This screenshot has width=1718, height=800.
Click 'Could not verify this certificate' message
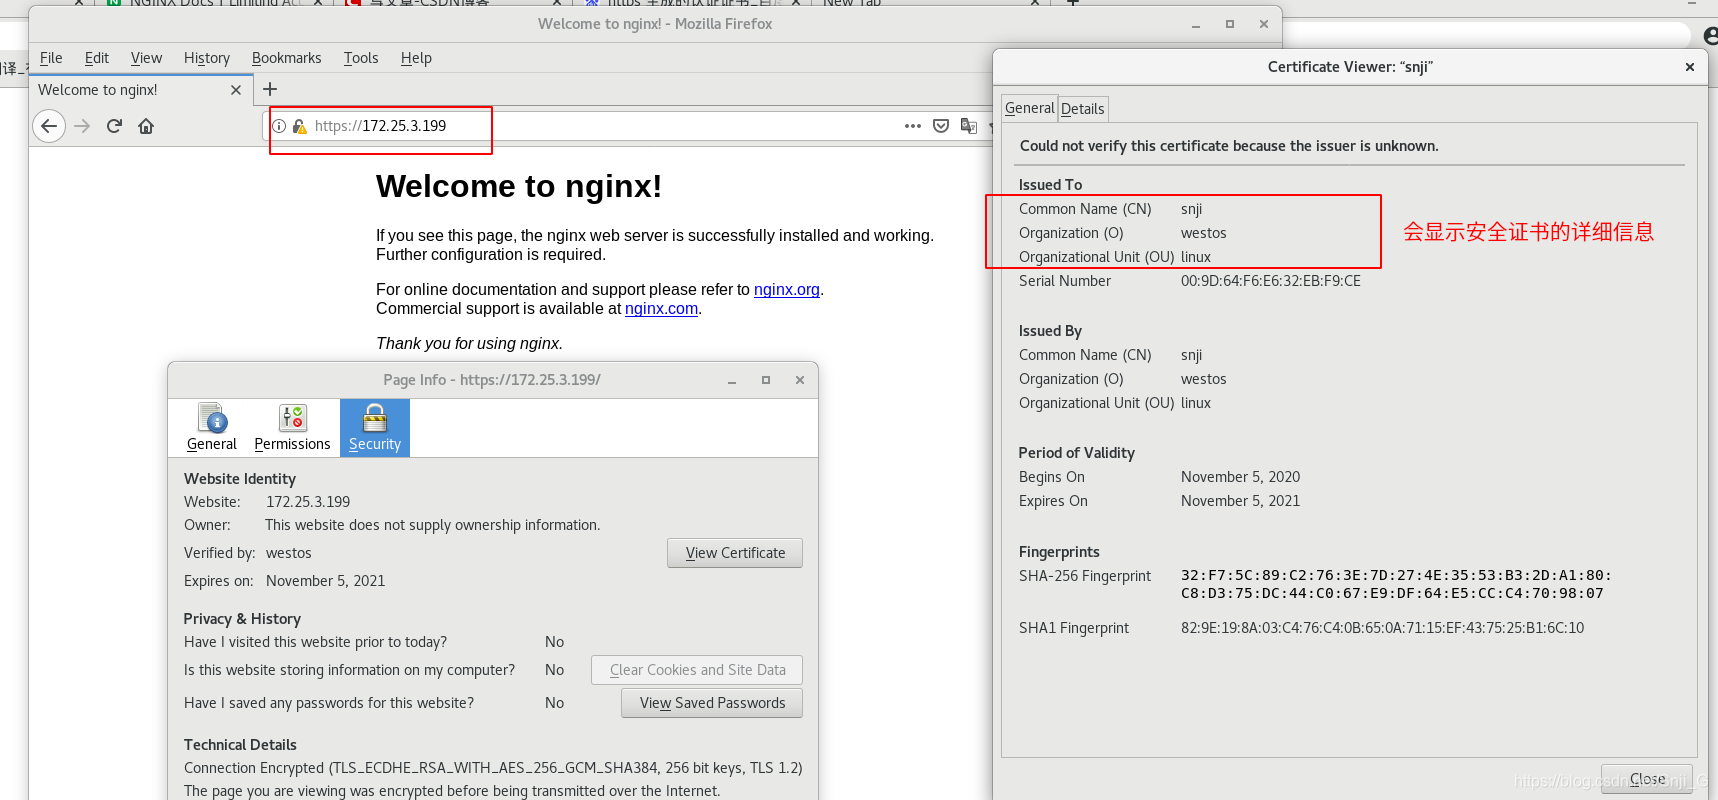point(1229,146)
